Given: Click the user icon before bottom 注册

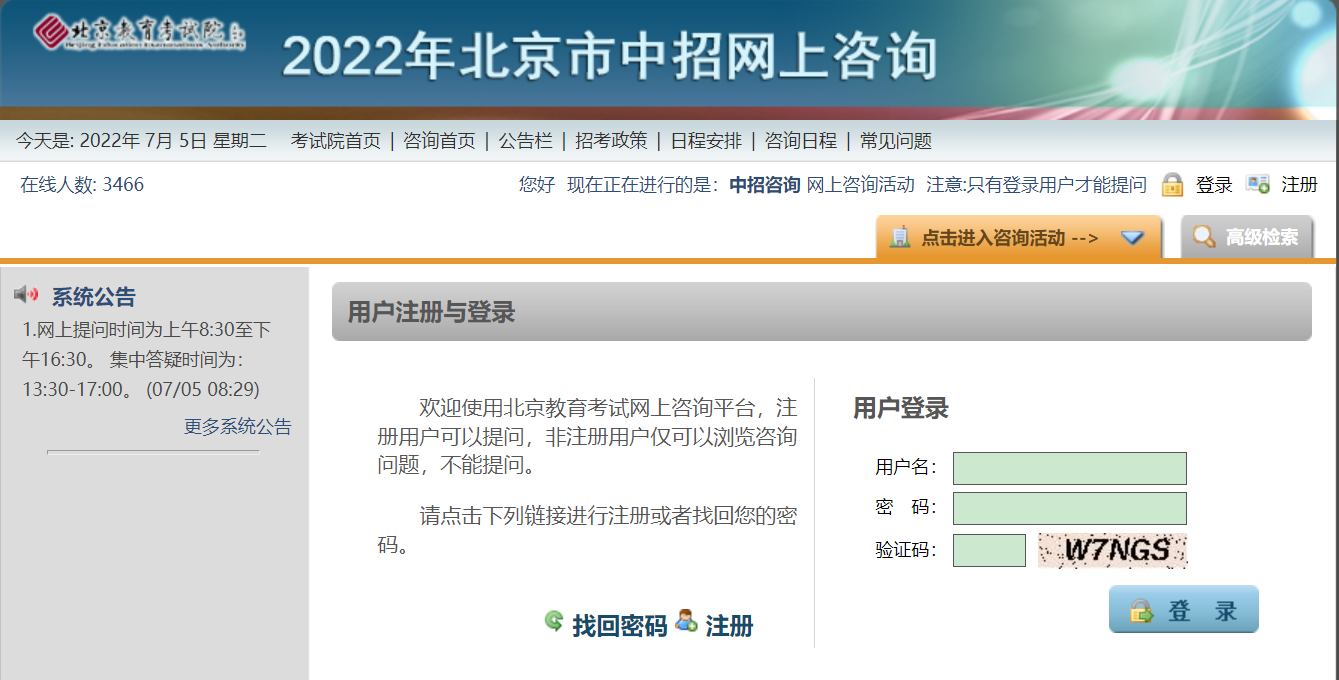Looking at the screenshot, I should (686, 621).
